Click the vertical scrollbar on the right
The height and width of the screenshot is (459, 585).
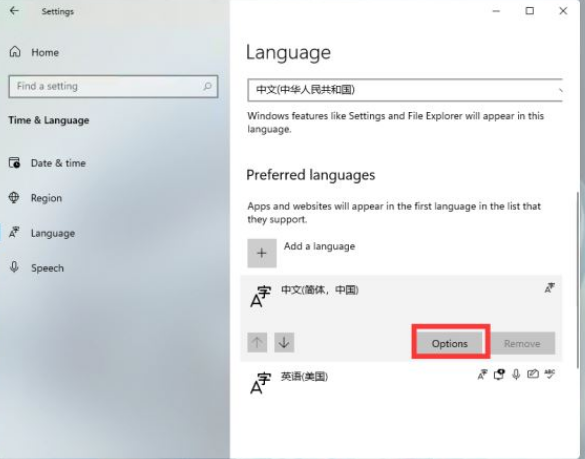[x=578, y=280]
